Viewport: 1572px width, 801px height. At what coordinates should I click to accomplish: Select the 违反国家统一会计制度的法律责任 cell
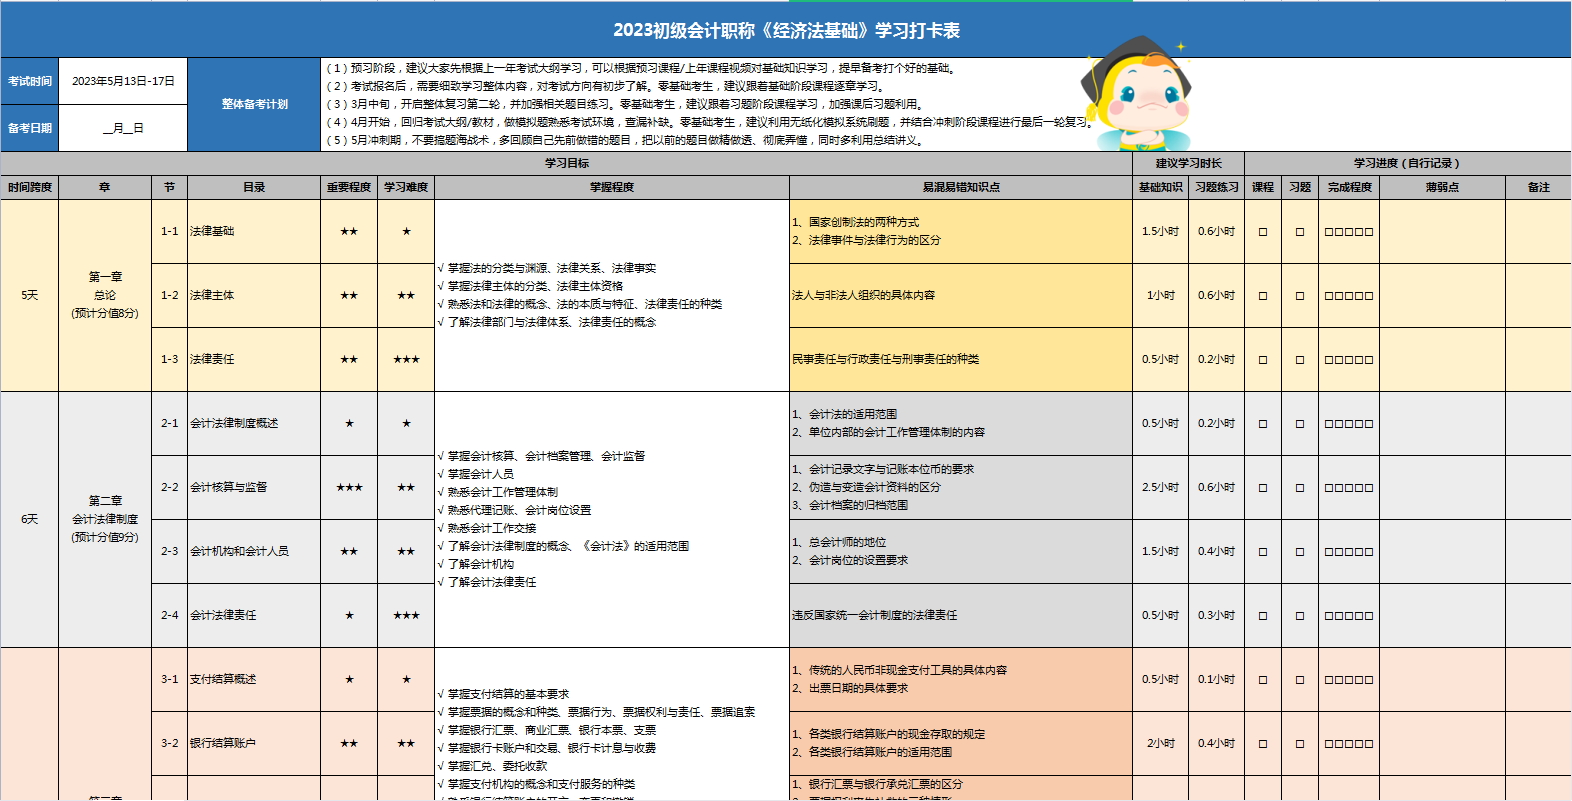point(961,615)
